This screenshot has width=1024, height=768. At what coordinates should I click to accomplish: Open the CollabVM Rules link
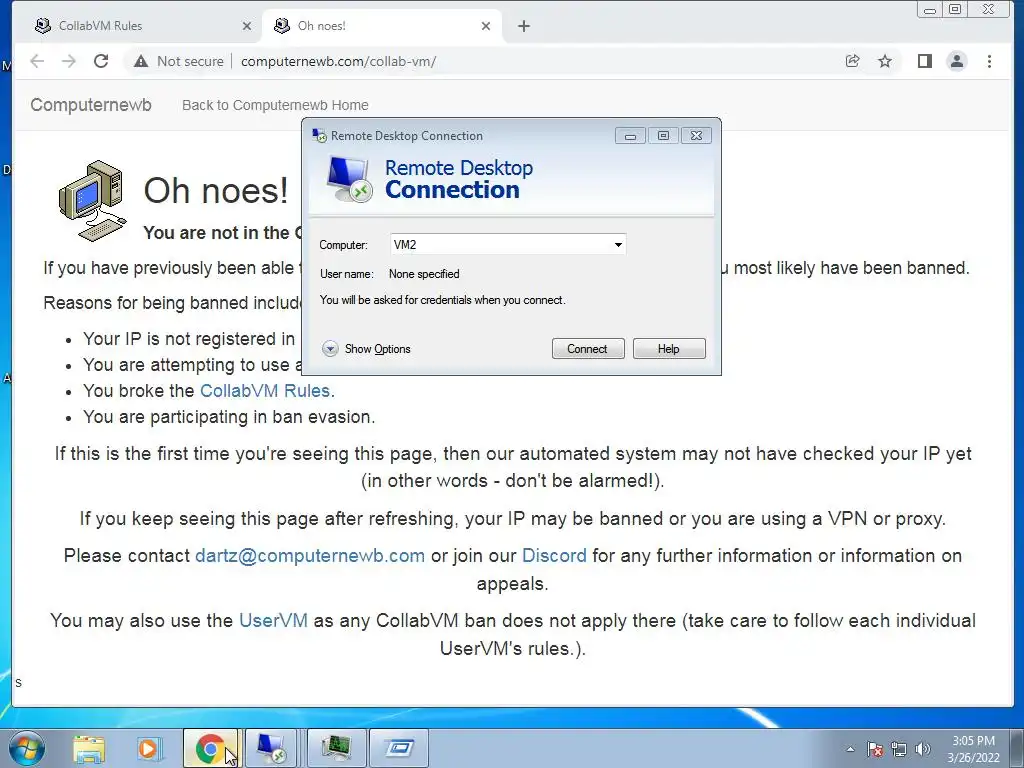coord(264,391)
